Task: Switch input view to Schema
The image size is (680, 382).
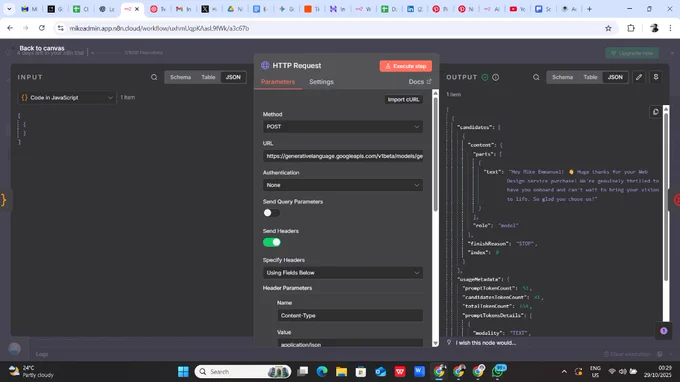Action: (x=180, y=77)
